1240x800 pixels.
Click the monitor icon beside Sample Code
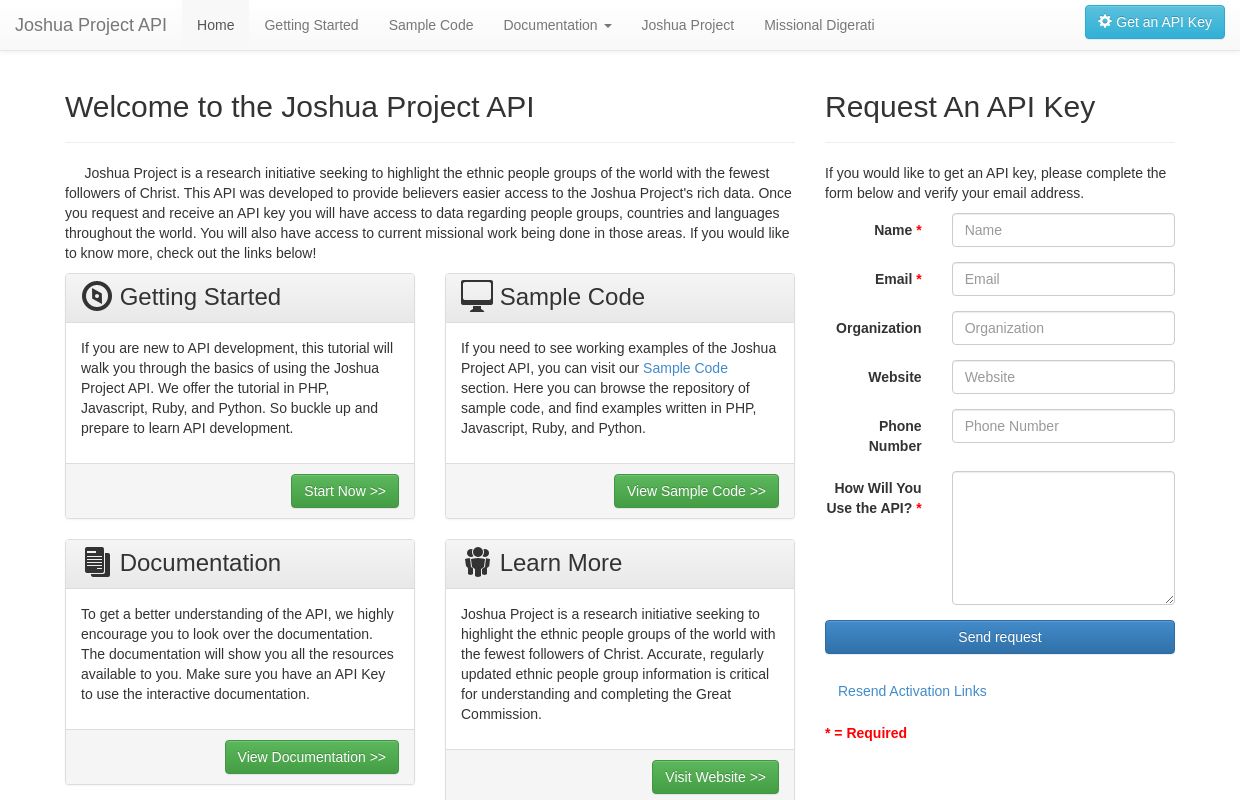(477, 296)
